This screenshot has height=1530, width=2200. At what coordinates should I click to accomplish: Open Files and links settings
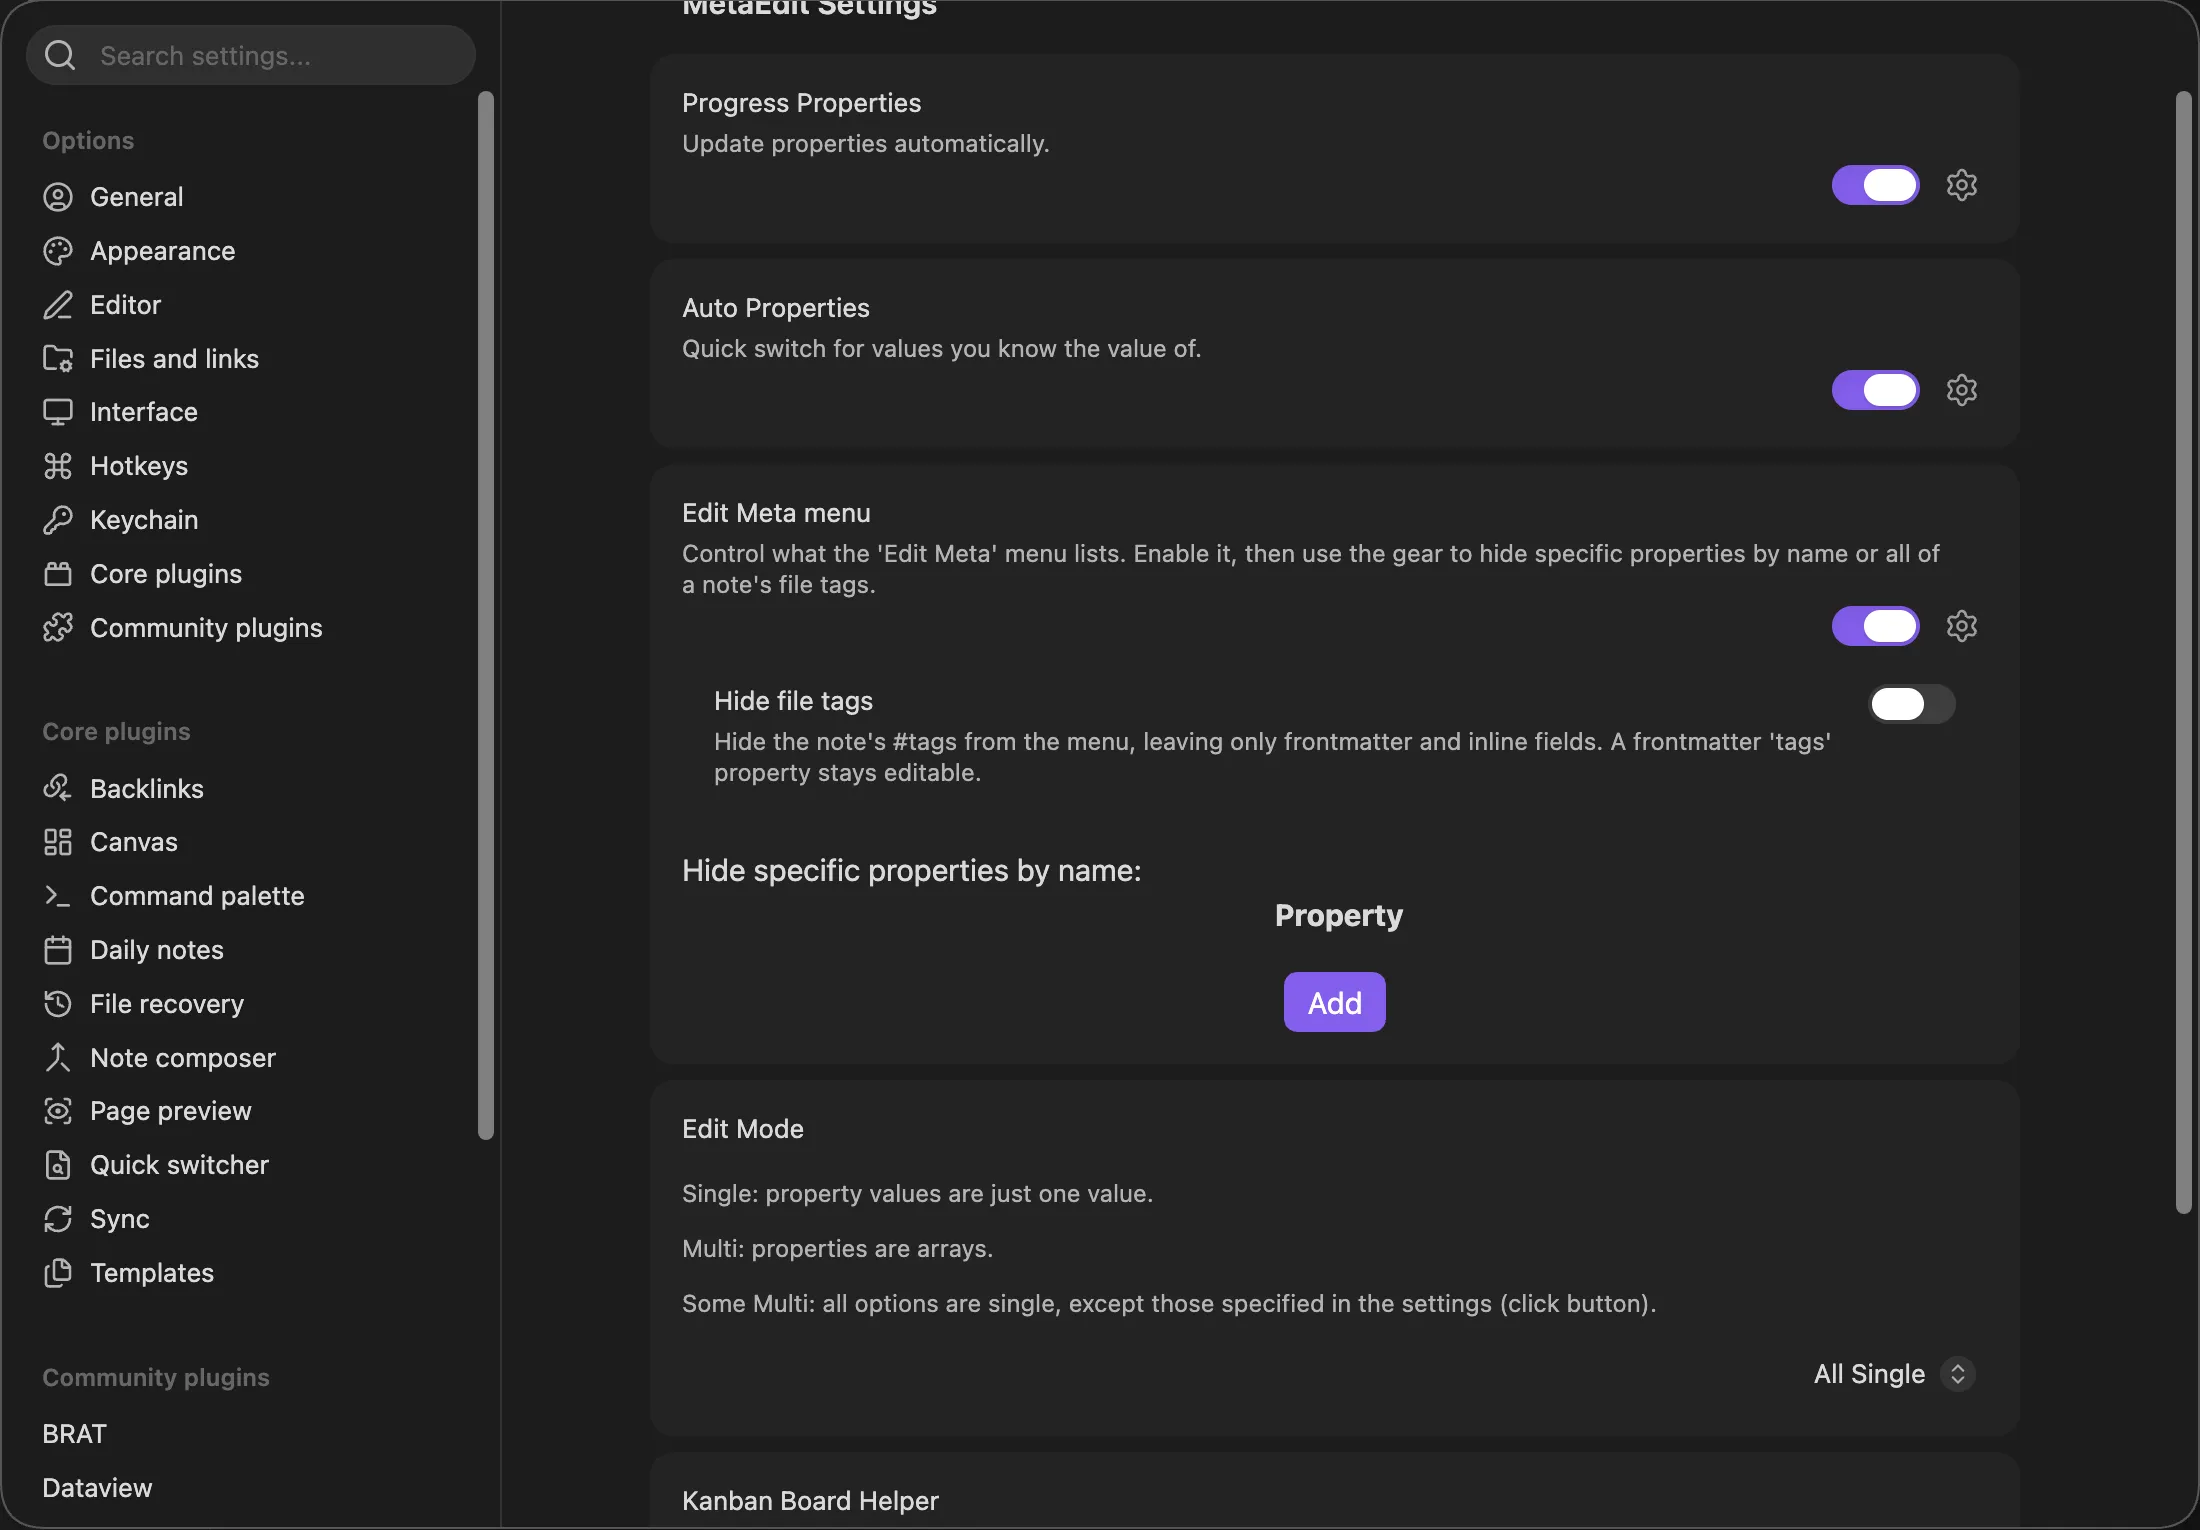(174, 358)
